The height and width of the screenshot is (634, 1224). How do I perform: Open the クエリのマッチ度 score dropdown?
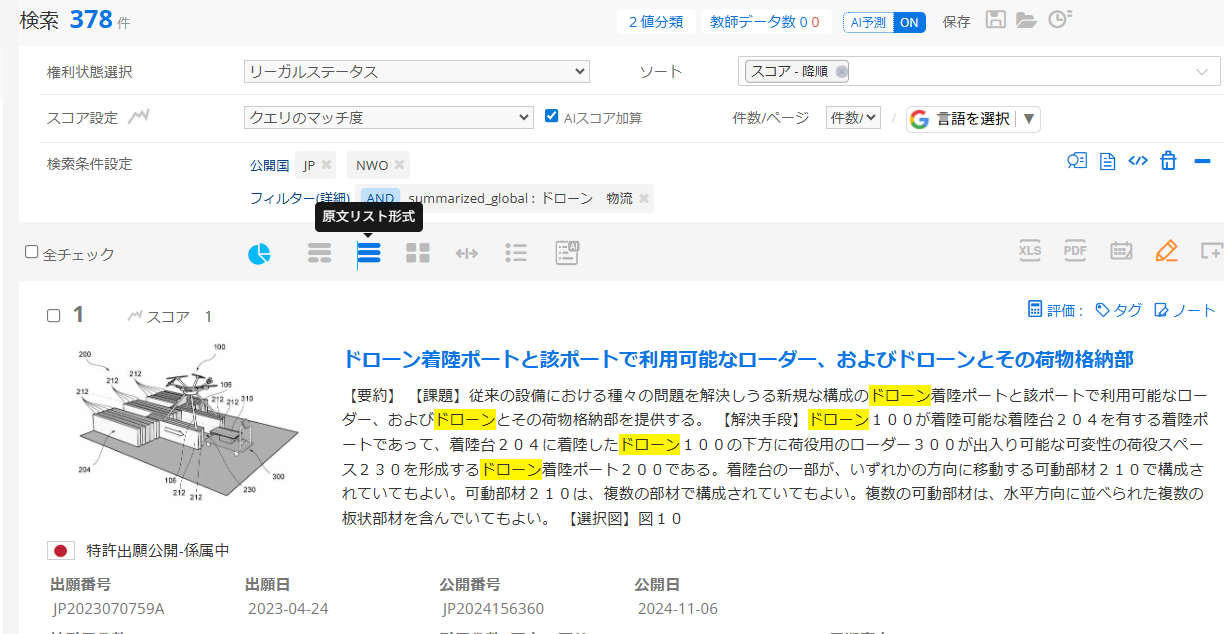tap(389, 118)
